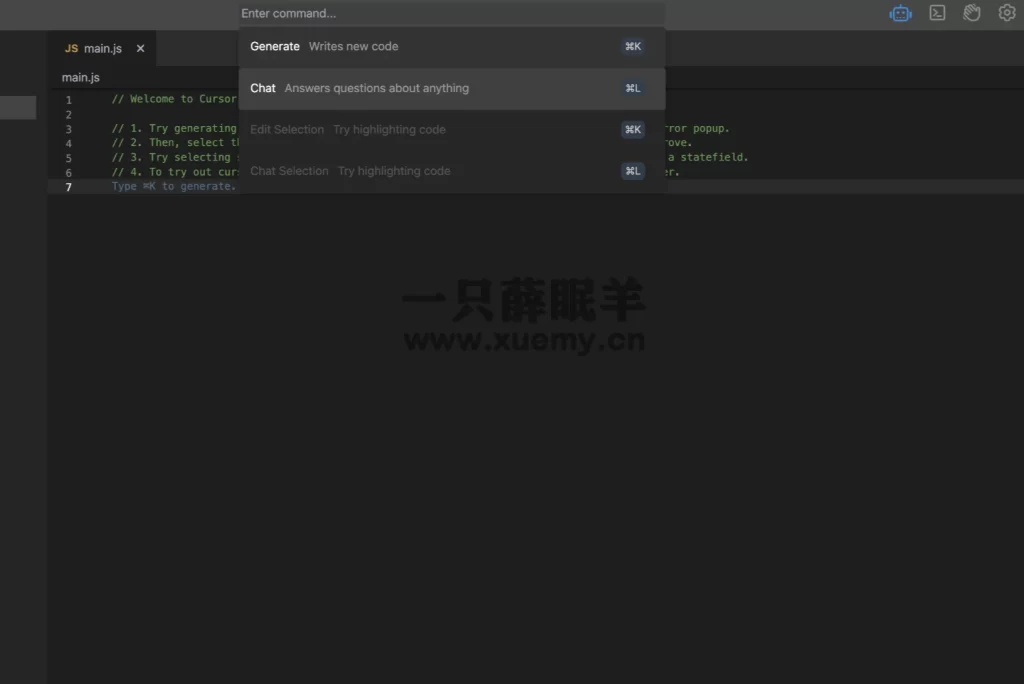Focus the Enter command input field
1024x684 pixels.
click(x=451, y=13)
